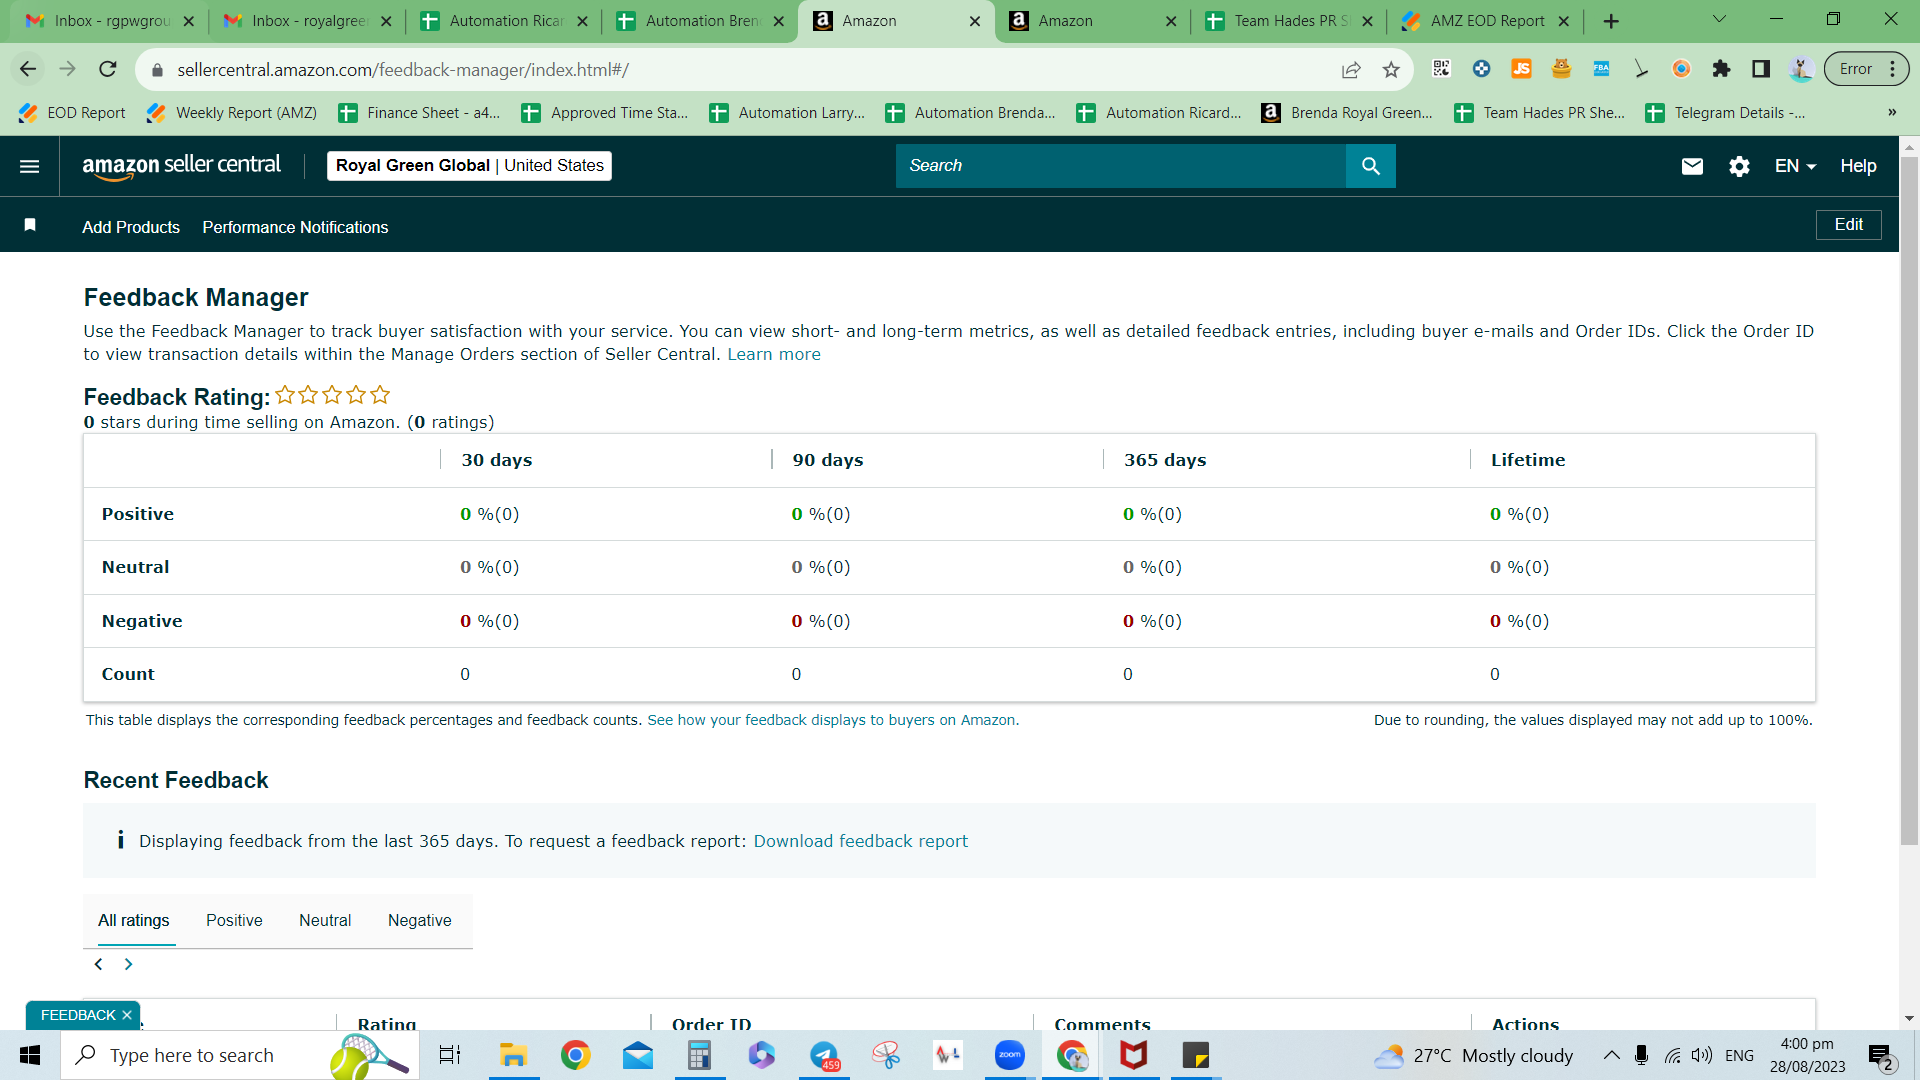Click the volume speaker tray icon
The width and height of the screenshot is (1920, 1080).
(1701, 1055)
